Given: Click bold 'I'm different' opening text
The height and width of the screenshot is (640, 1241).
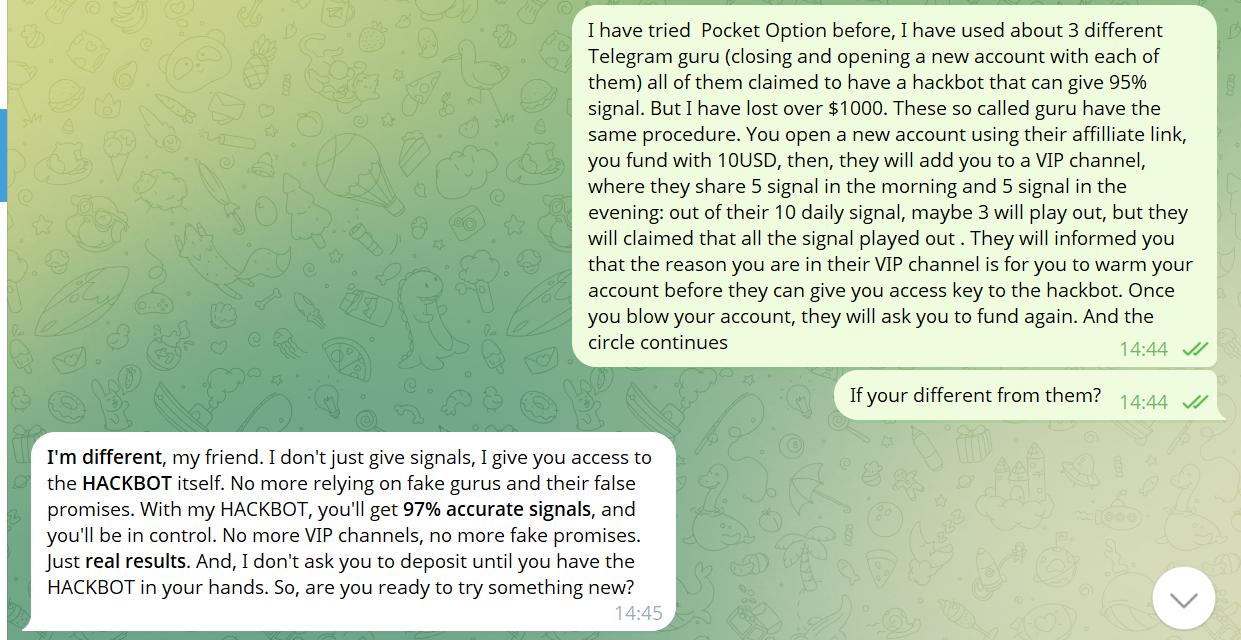Looking at the screenshot, I should click(x=104, y=457).
